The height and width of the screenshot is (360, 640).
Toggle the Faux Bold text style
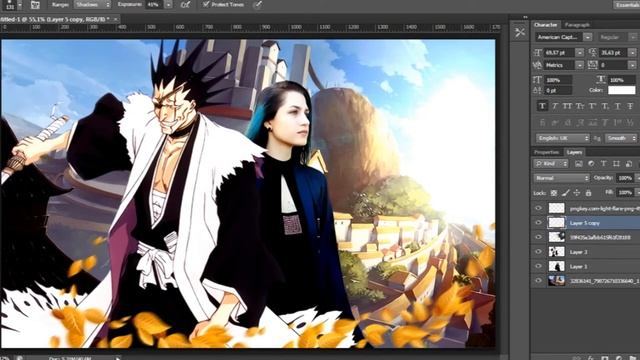pos(542,106)
